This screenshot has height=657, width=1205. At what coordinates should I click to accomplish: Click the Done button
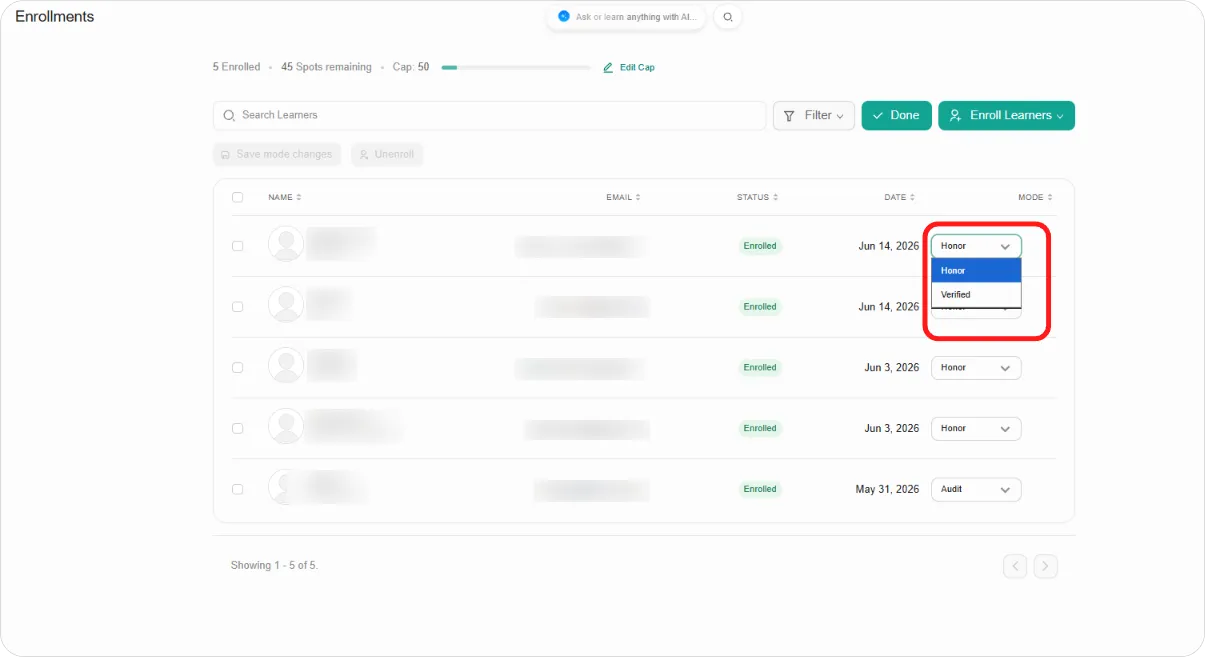[896, 116]
